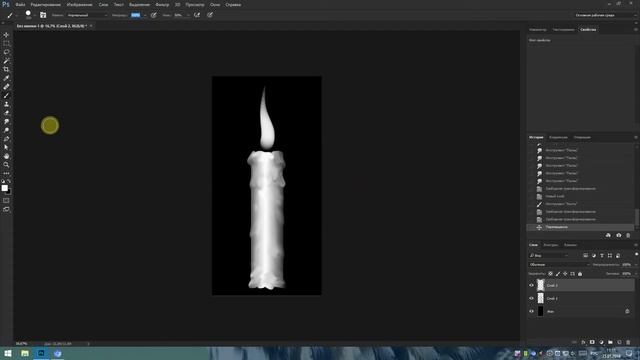
Task: Click the foreground color swatch
Action: (x=4, y=188)
